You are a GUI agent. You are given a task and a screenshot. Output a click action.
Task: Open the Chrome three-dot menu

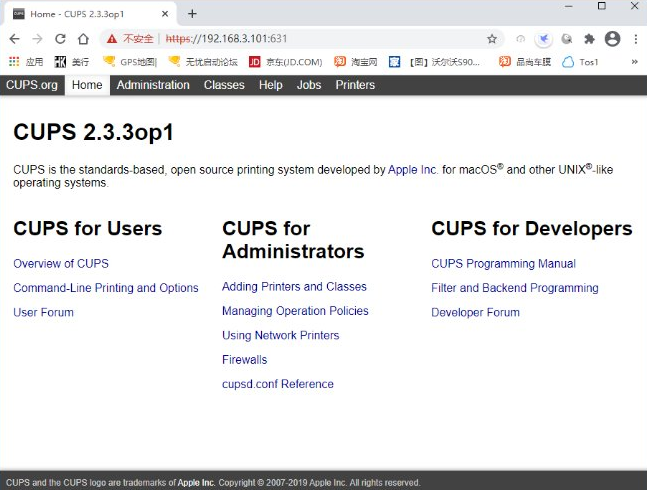click(x=635, y=39)
